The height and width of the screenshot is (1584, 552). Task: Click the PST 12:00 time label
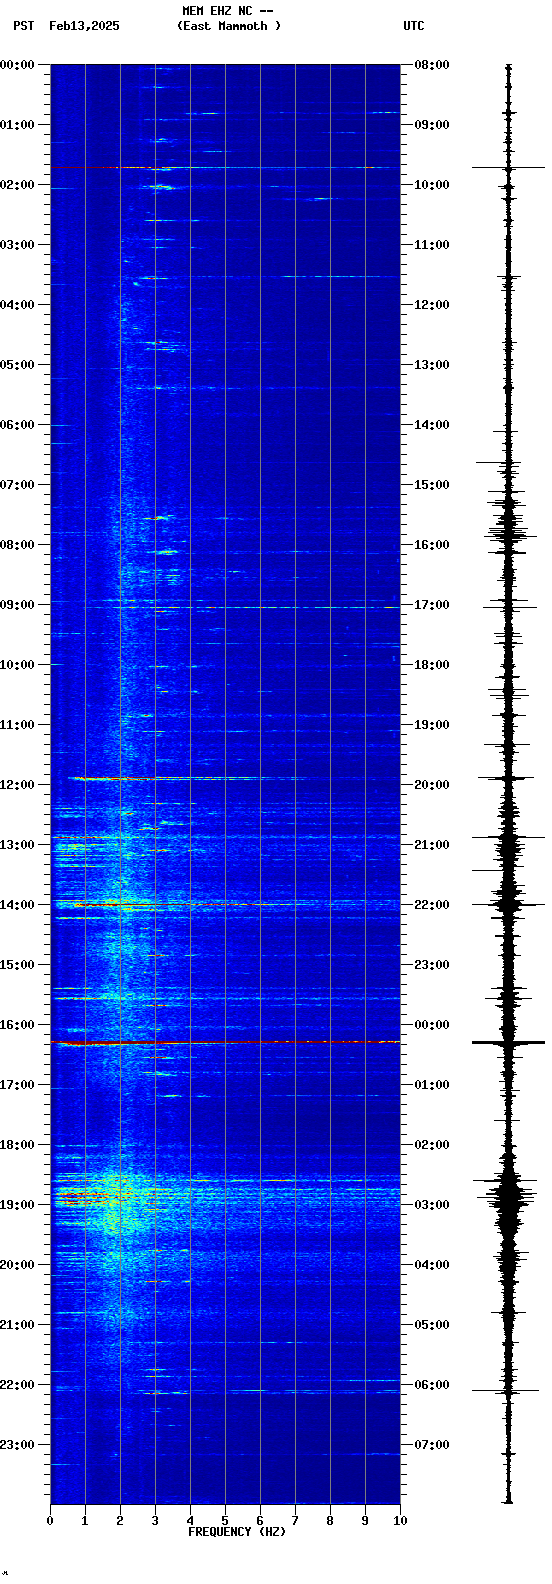coord(17,785)
